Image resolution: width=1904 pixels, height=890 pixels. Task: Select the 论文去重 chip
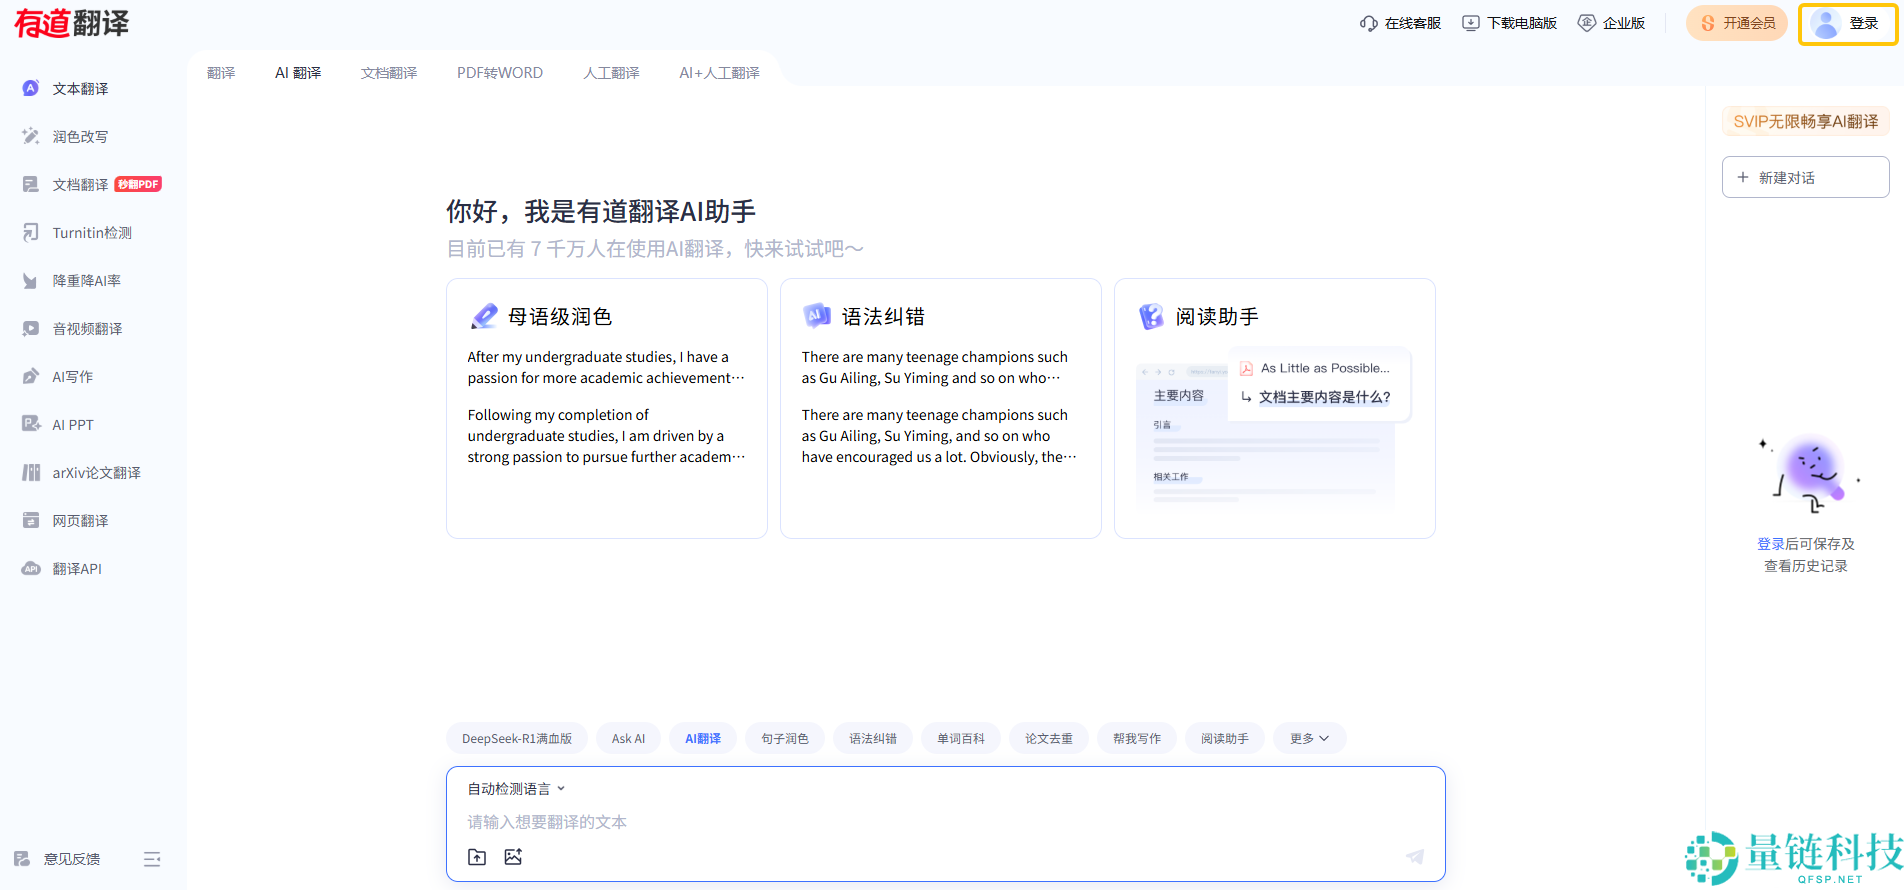click(x=1049, y=739)
